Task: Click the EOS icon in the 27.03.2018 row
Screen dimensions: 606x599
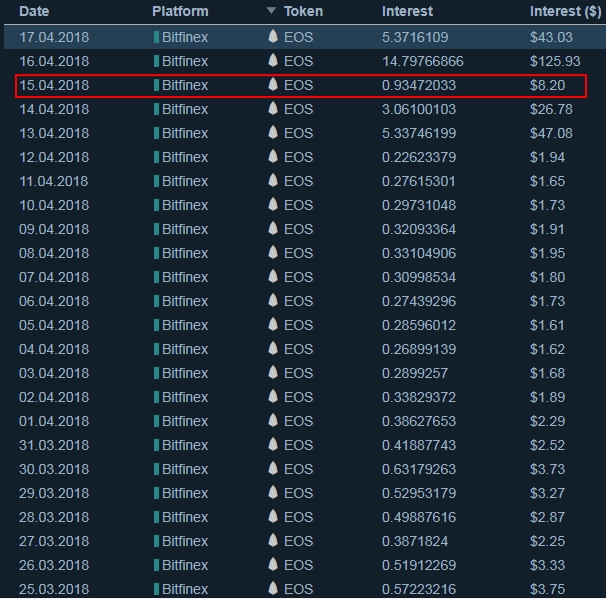Action: coord(273,540)
